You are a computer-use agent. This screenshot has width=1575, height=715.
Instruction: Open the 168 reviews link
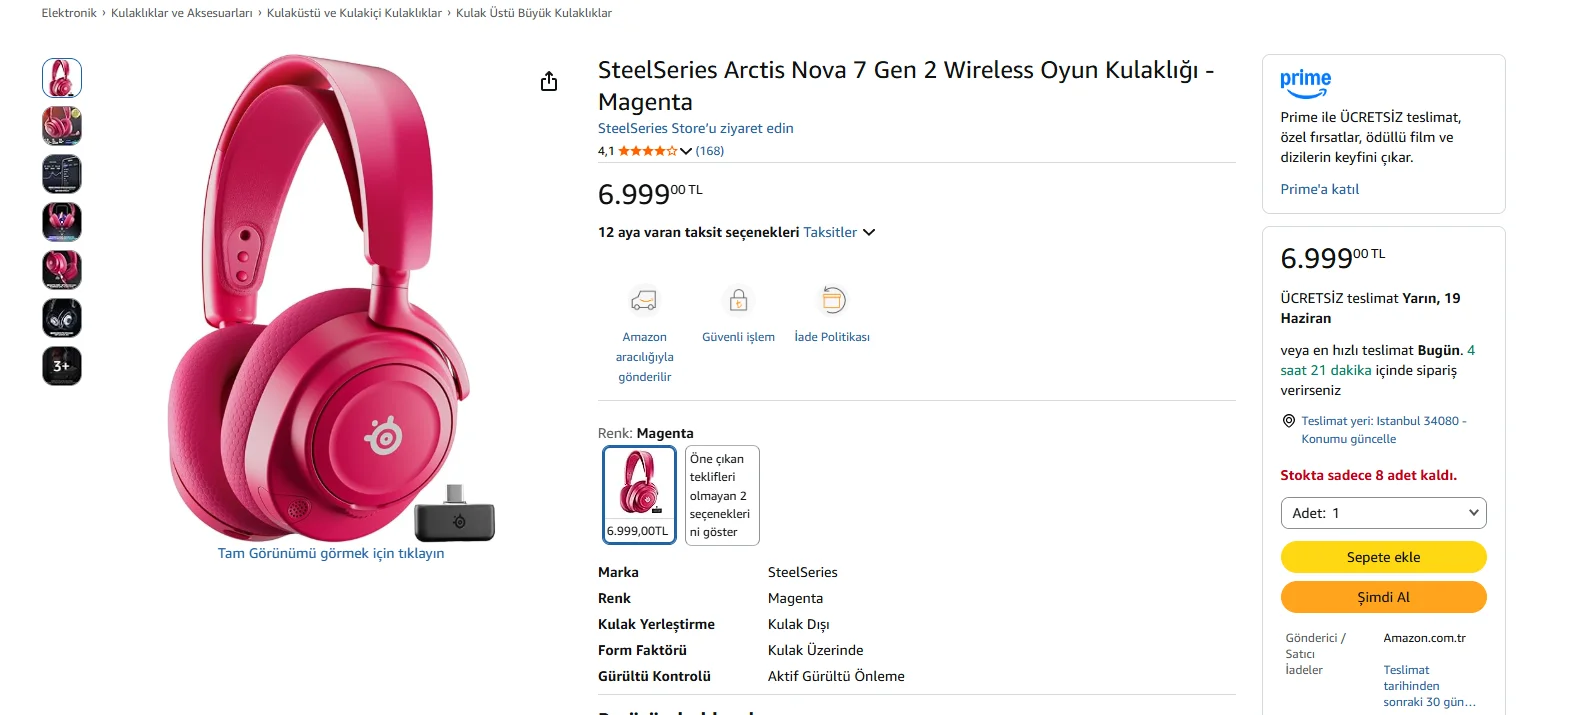710,151
